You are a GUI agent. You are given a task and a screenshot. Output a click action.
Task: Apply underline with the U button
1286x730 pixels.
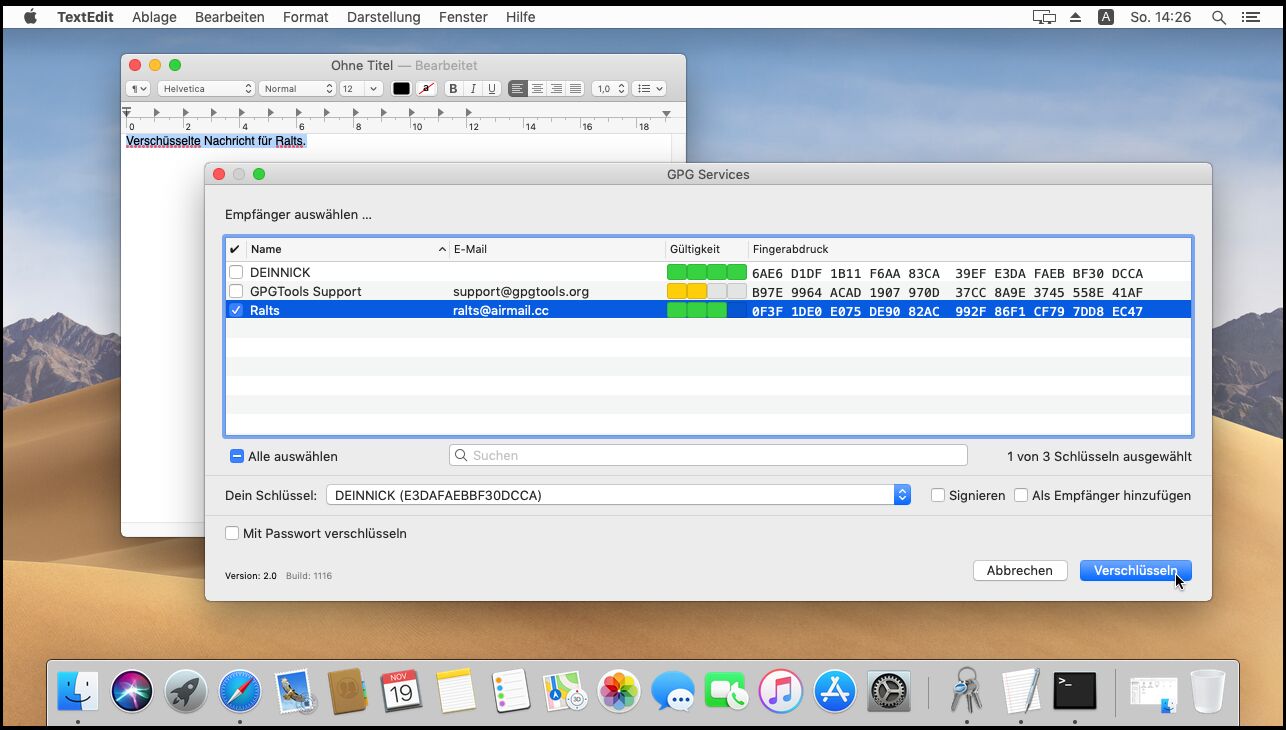pos(492,89)
